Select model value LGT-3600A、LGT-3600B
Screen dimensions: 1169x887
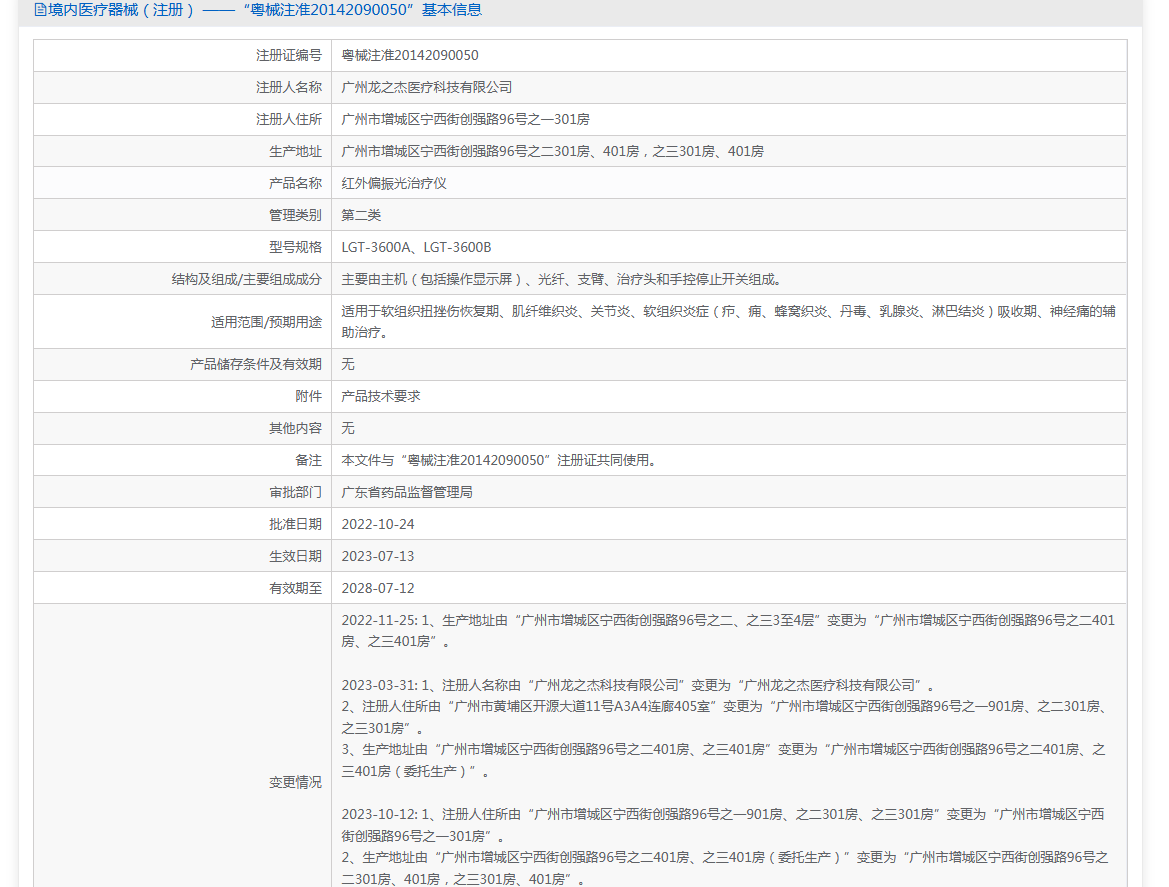416,247
